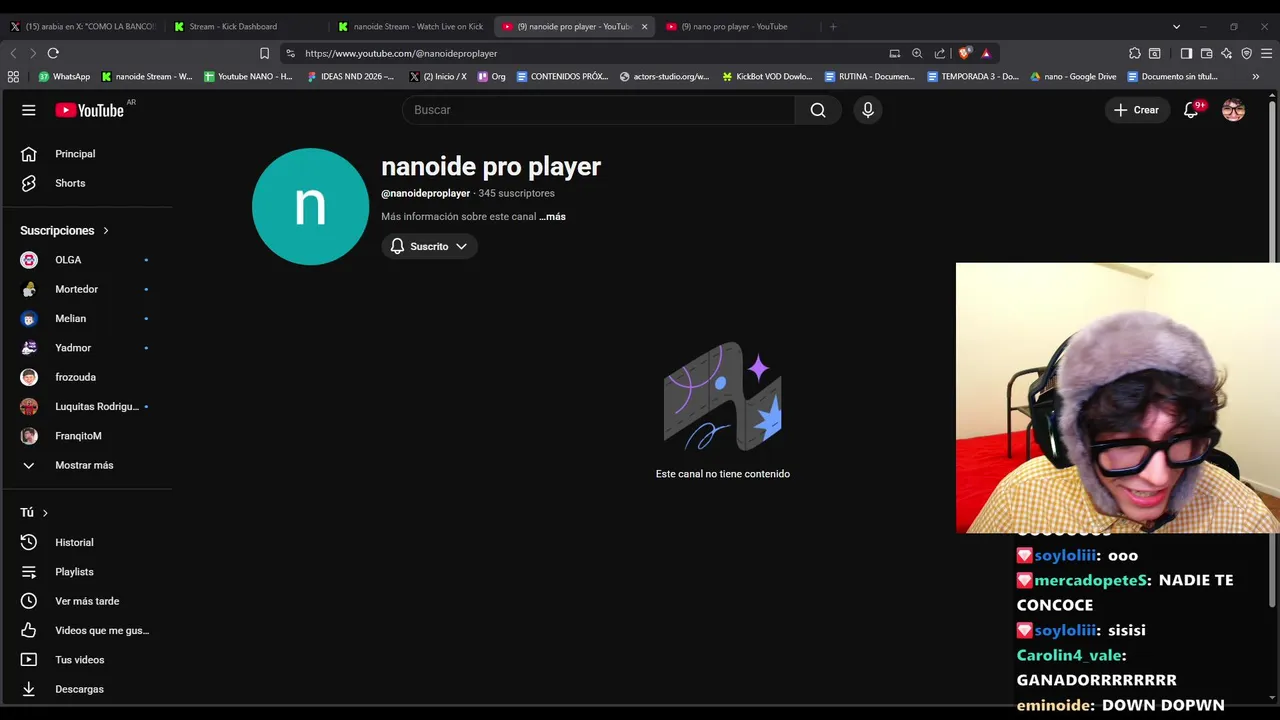The height and width of the screenshot is (720, 1280).
Task: Open browser extensions puzzle icon
Action: (x=1135, y=53)
